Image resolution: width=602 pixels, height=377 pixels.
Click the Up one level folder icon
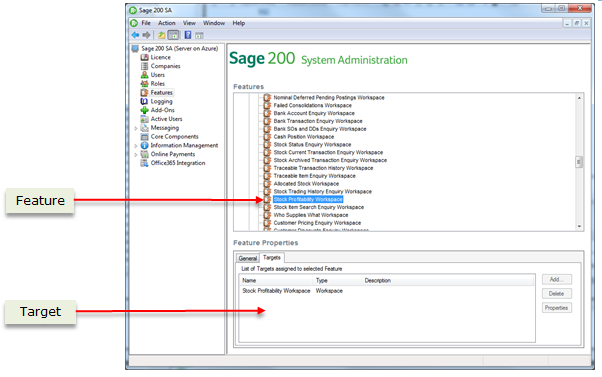[x=162, y=35]
